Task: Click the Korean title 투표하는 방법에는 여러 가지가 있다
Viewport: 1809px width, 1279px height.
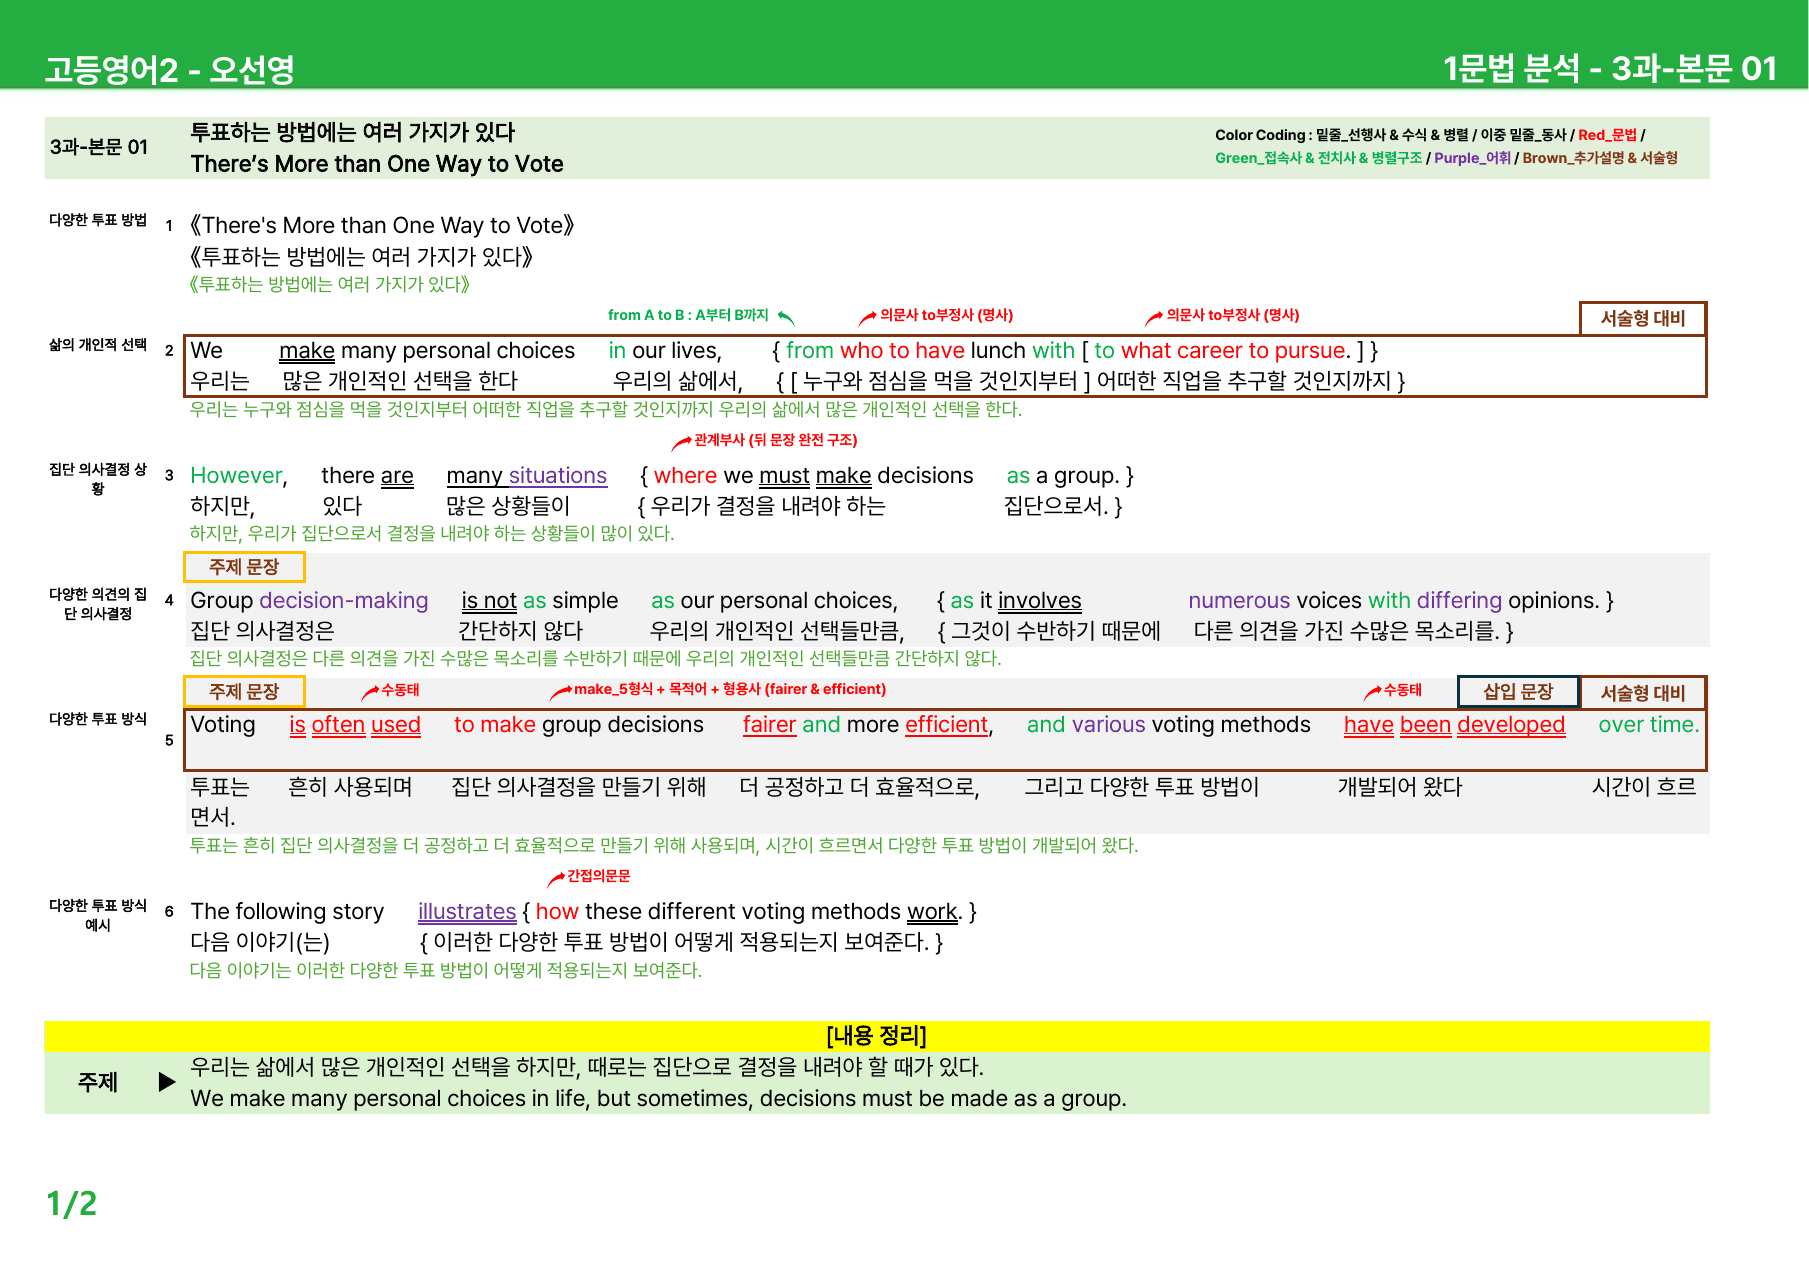Action: pos(352,132)
